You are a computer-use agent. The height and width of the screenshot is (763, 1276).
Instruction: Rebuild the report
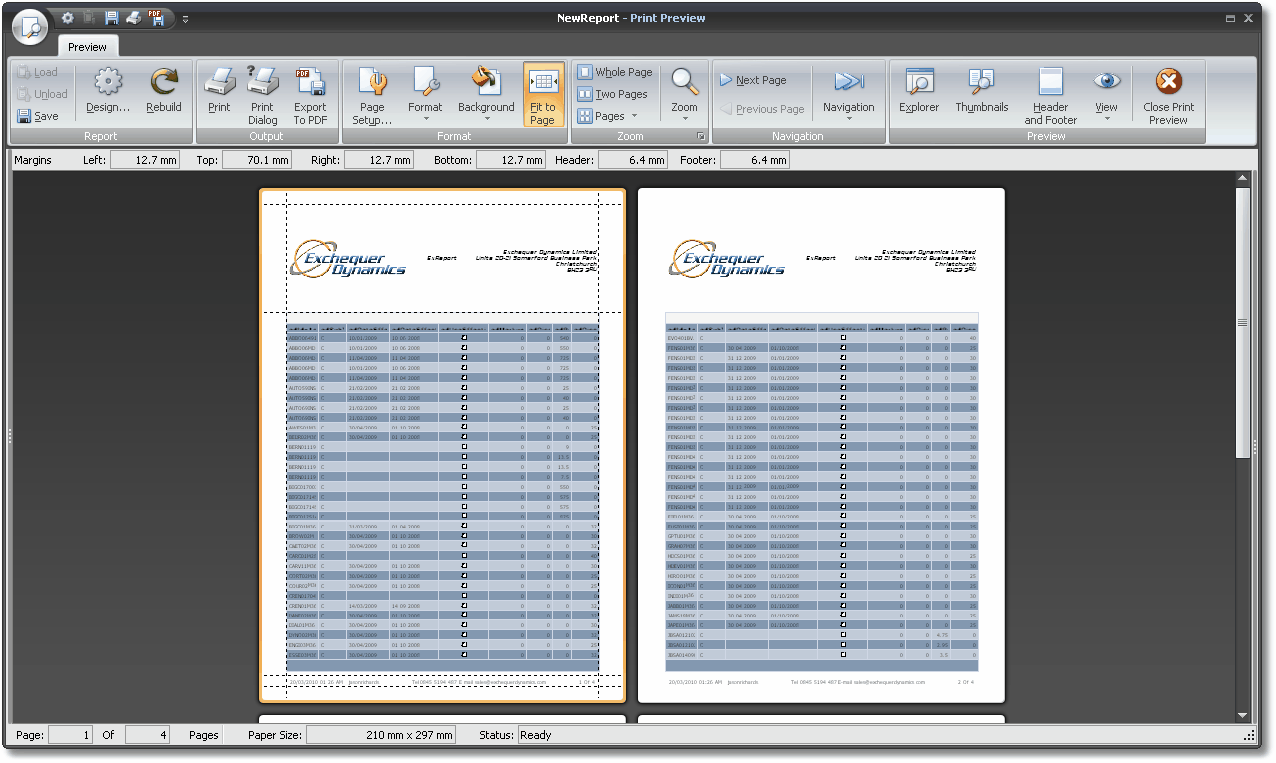(164, 92)
